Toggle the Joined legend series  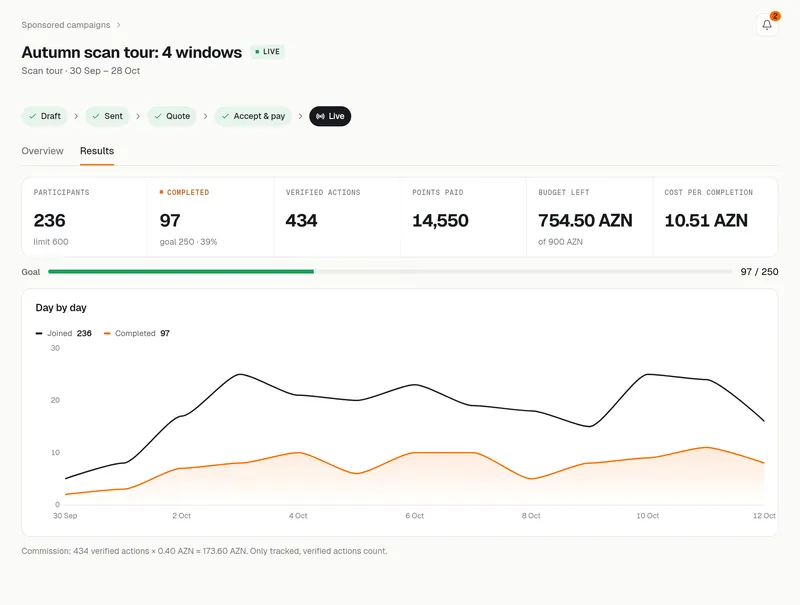pos(64,333)
